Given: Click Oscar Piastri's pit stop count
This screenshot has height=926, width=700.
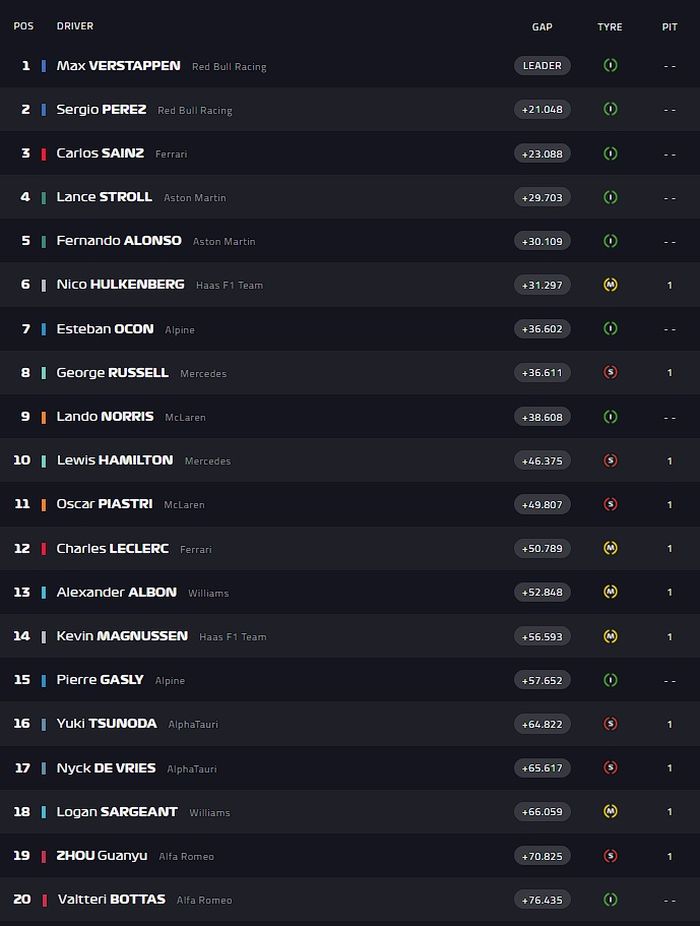Looking at the screenshot, I should [669, 505].
